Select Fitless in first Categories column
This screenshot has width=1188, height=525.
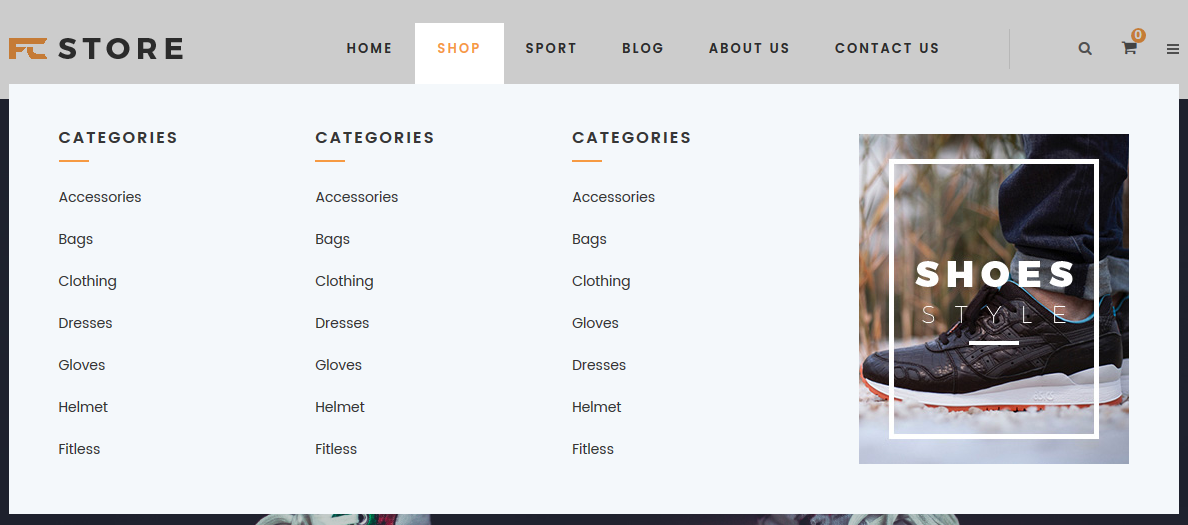[x=79, y=448]
